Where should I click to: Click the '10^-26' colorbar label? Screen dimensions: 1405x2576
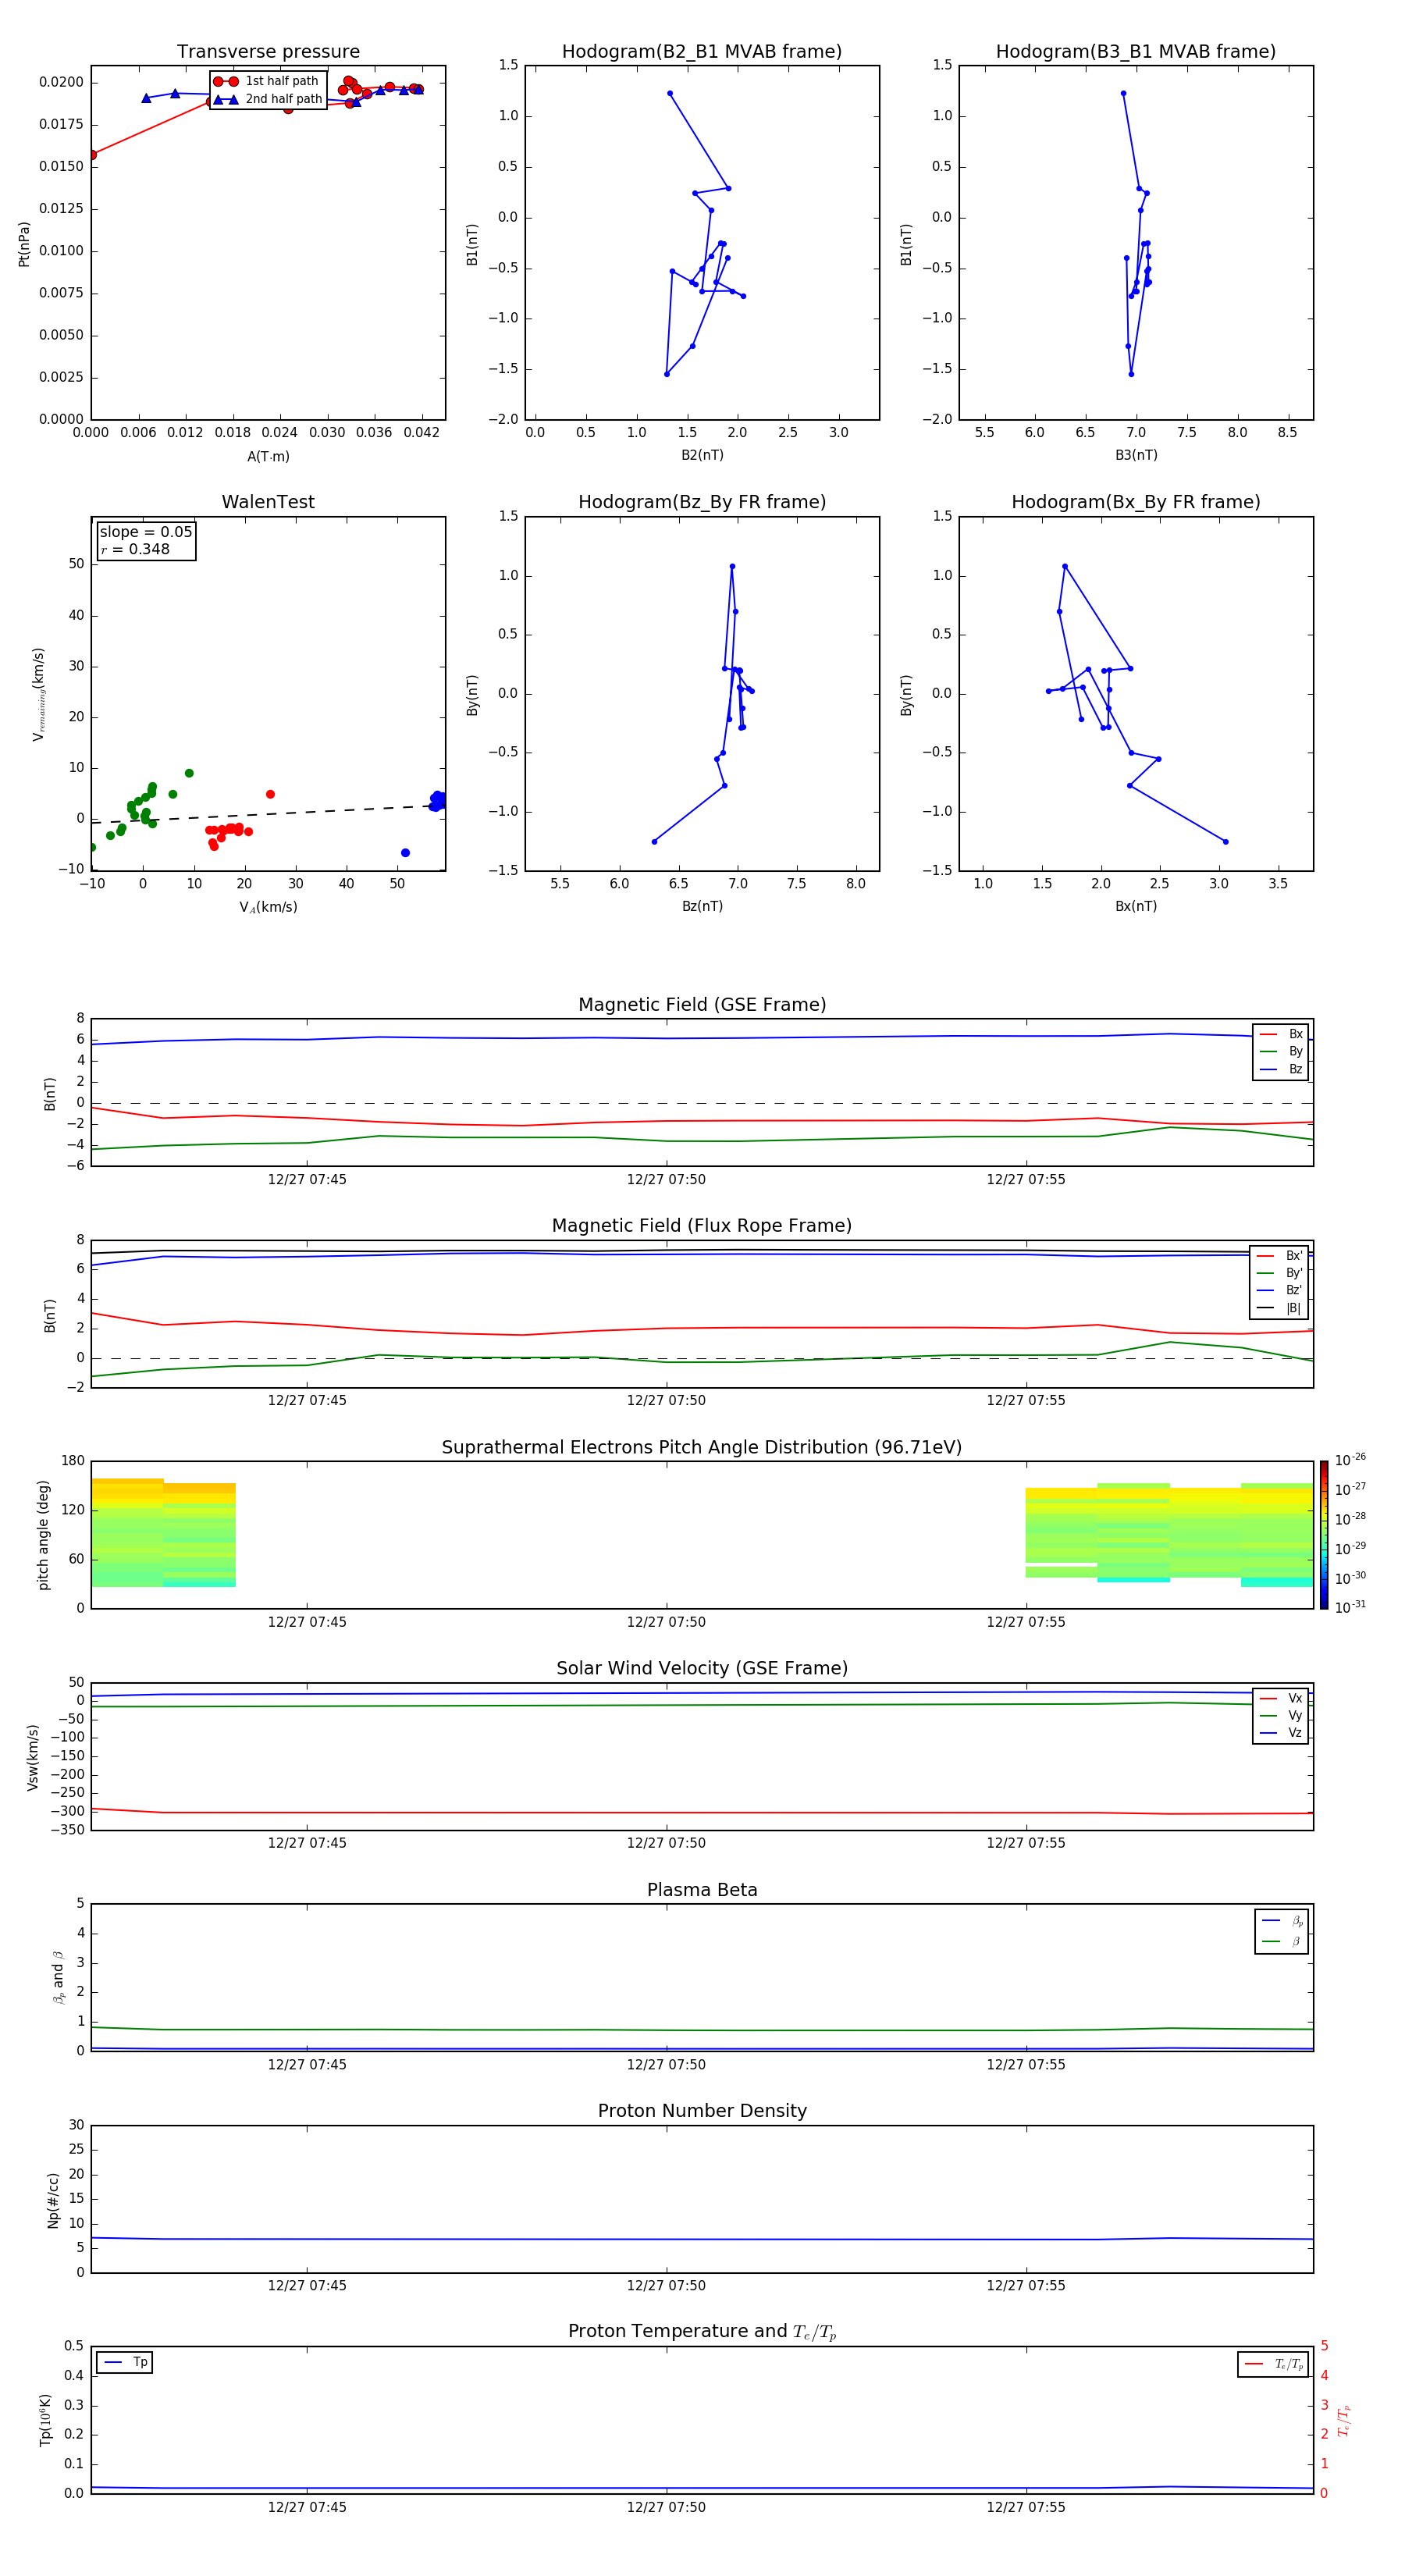pyautogui.click(x=1350, y=1460)
